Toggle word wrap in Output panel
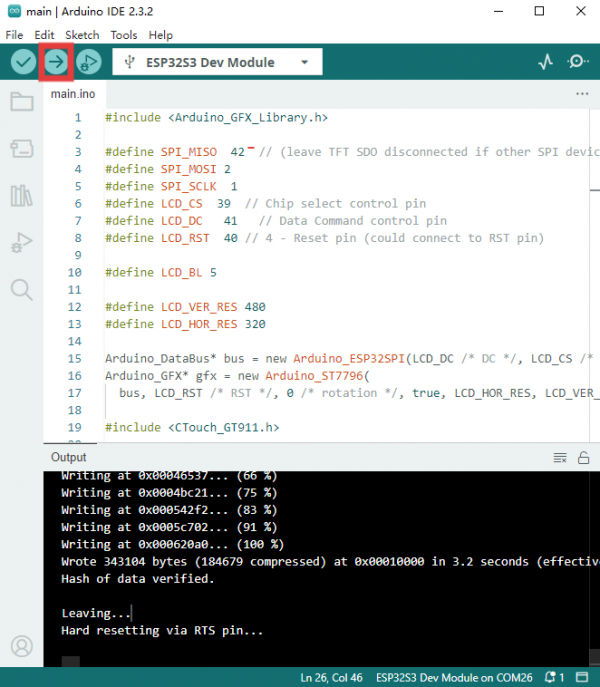 point(560,457)
